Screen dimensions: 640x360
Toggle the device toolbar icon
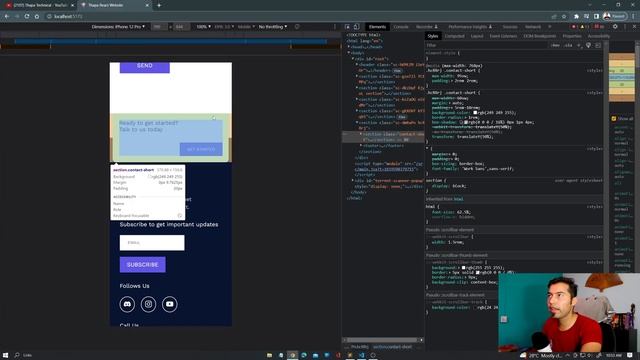coord(356,27)
